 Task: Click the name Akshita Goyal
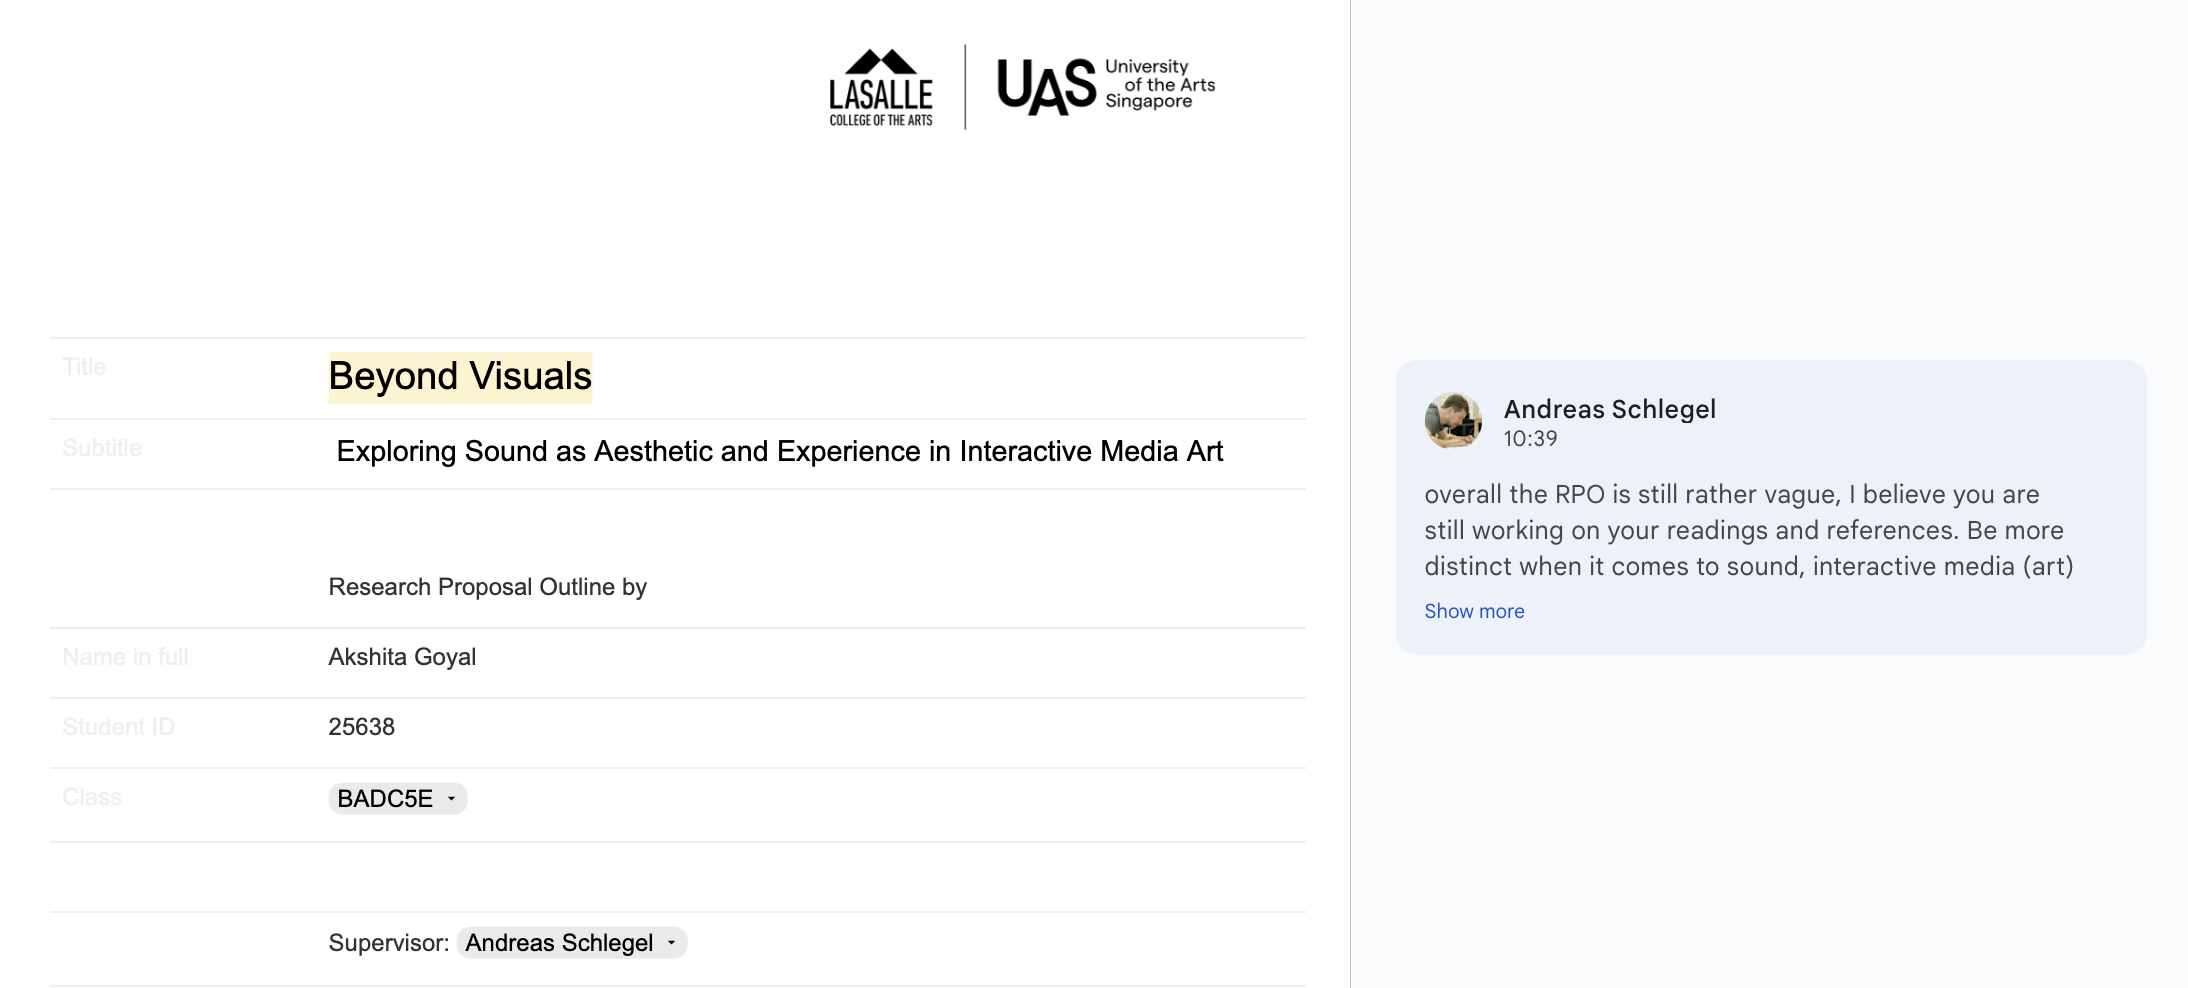pyautogui.click(x=402, y=657)
